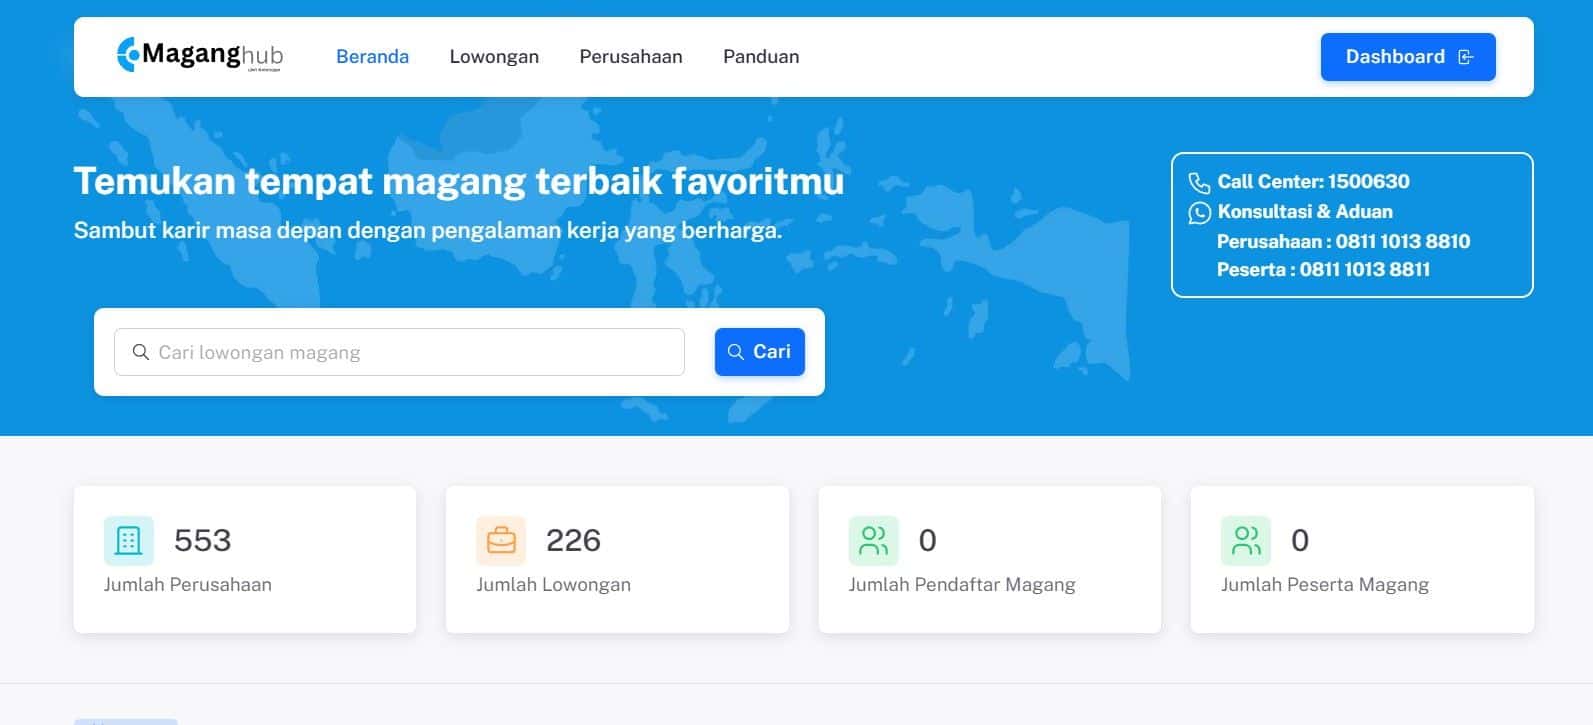1593x725 pixels.
Task: Open the Panduan navigation link
Action: (x=761, y=57)
